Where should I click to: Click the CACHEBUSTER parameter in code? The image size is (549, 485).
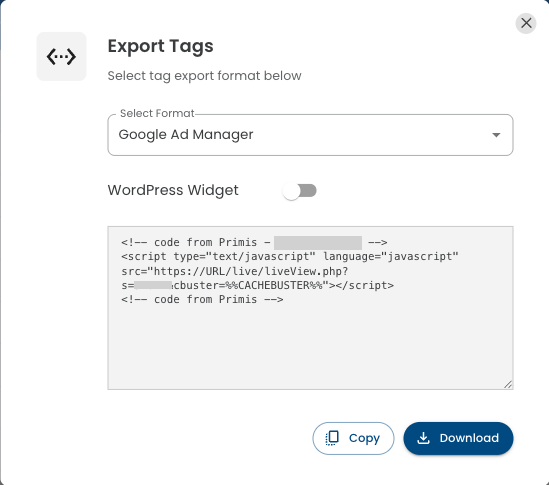(274, 285)
